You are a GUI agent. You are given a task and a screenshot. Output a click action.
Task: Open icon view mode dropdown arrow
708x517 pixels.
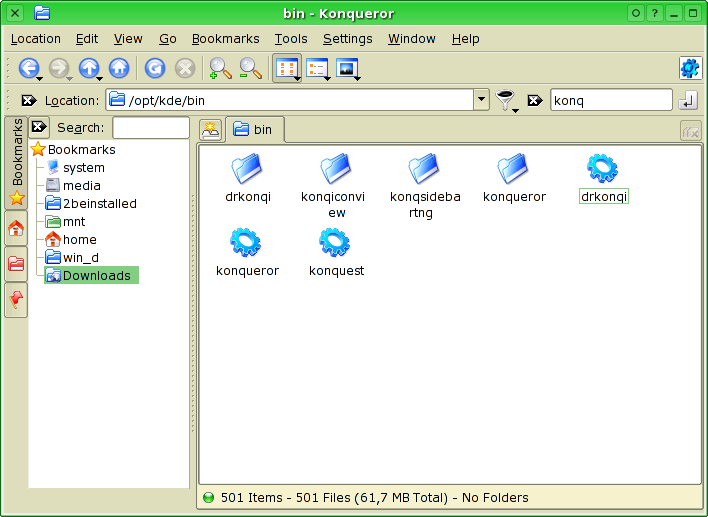(298, 79)
